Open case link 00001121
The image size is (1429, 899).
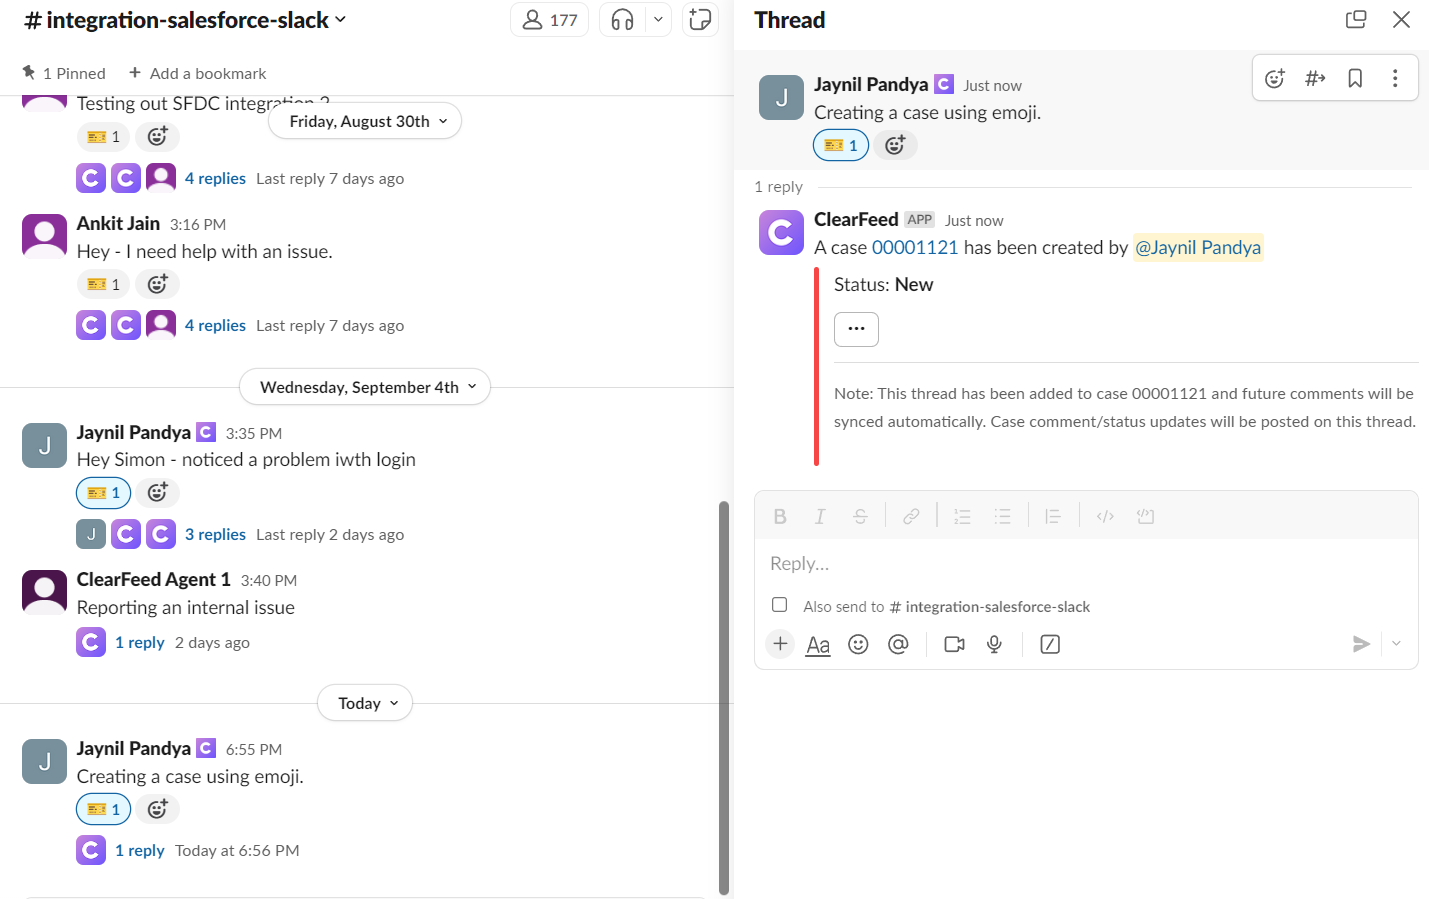[x=915, y=247]
